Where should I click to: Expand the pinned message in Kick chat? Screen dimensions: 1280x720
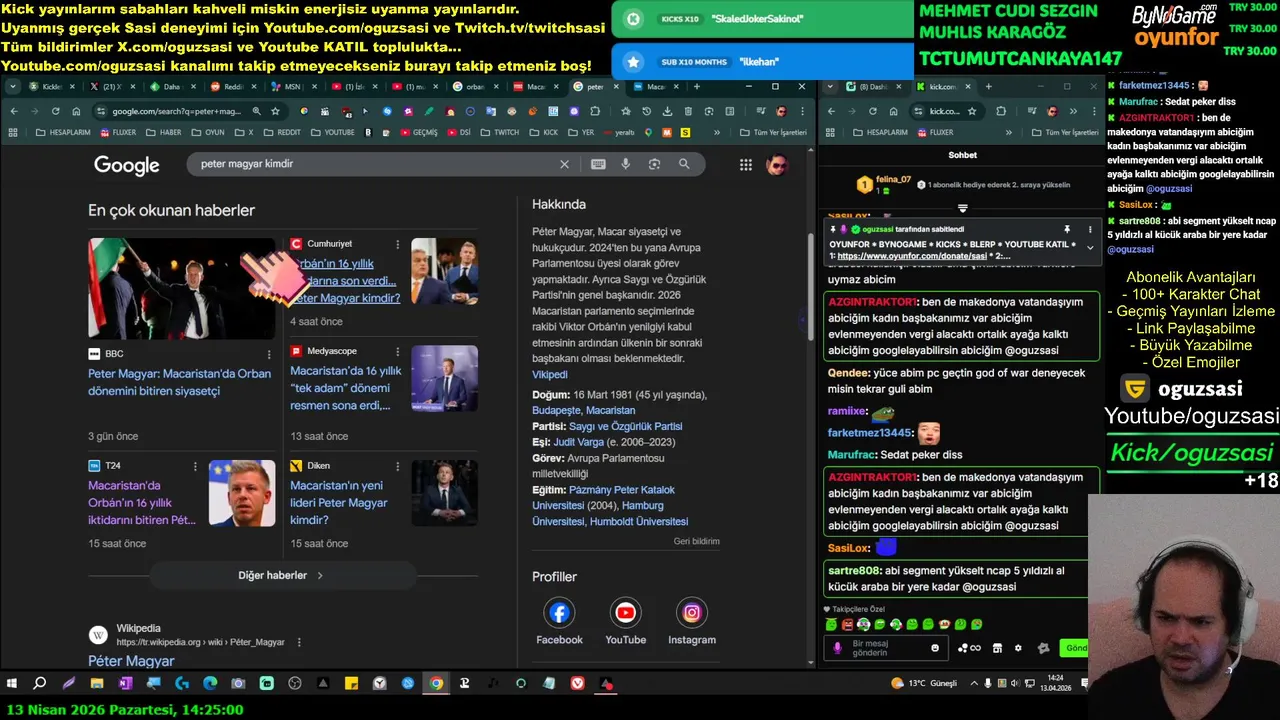pos(1090,247)
